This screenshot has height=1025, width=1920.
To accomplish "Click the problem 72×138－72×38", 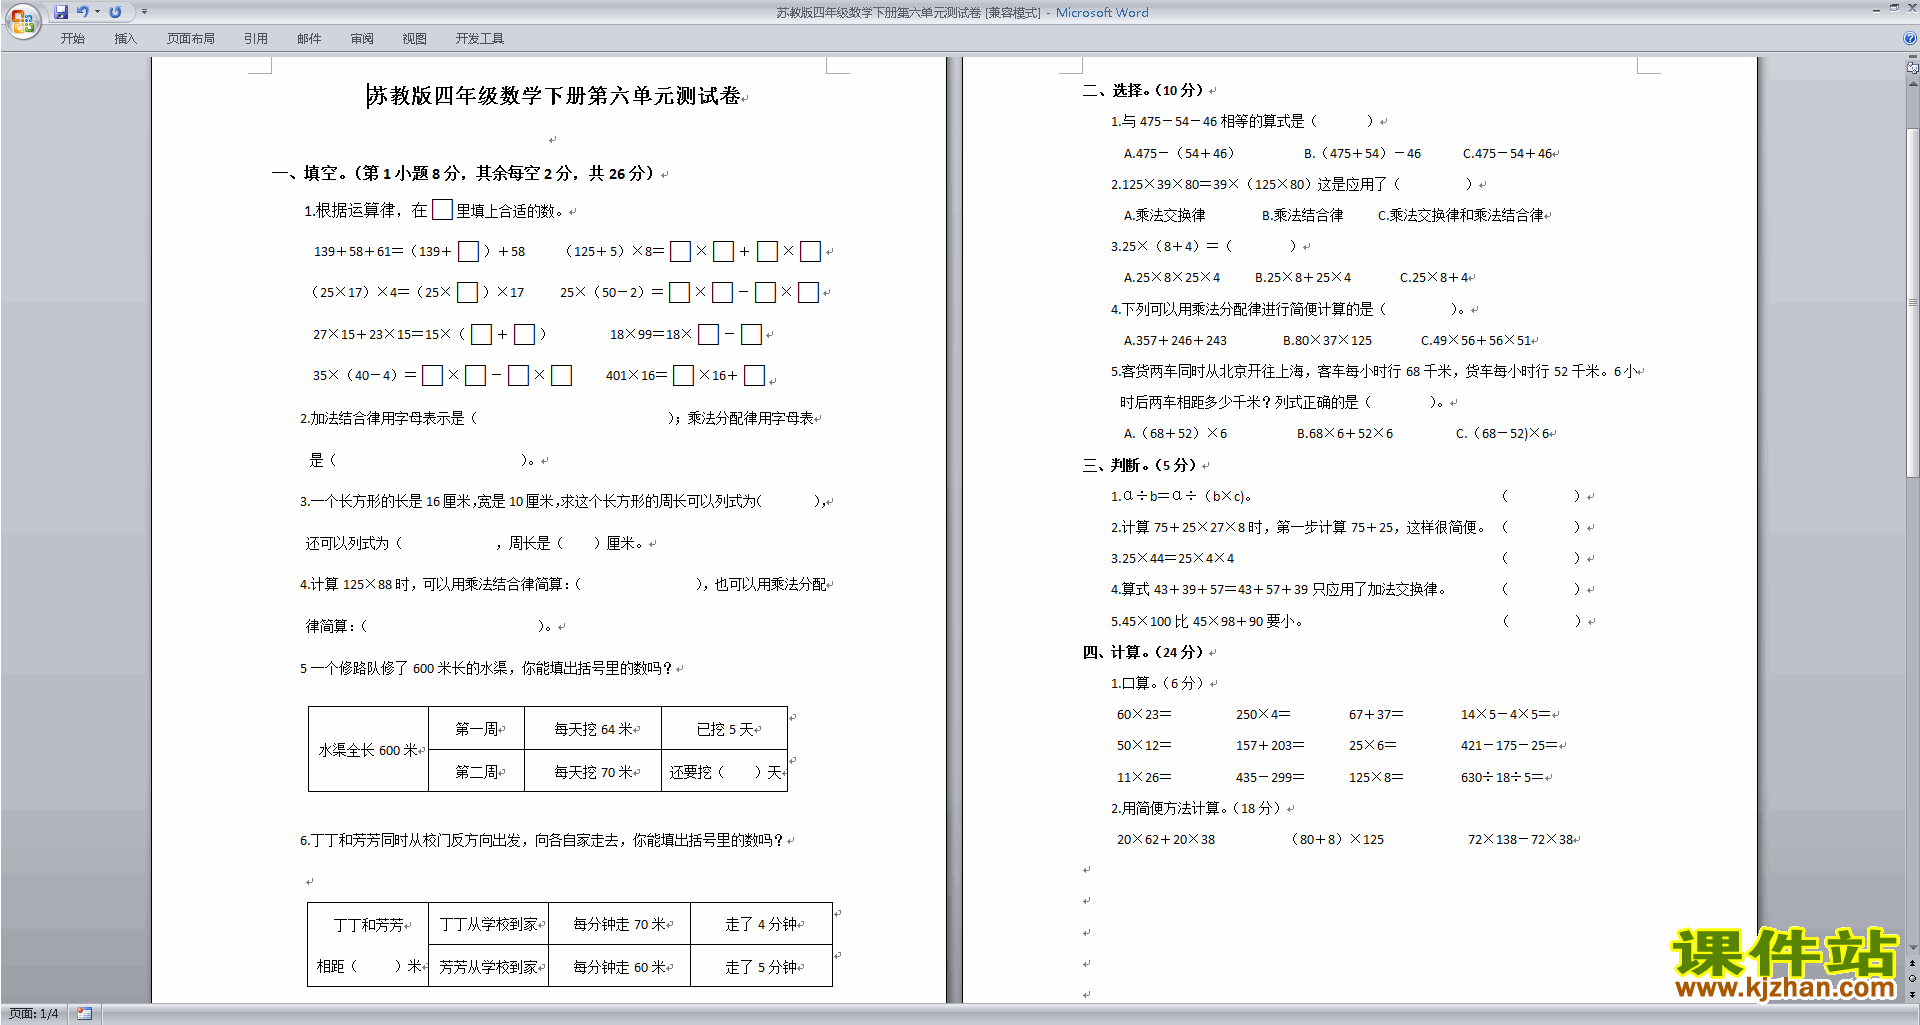I will coord(1520,839).
